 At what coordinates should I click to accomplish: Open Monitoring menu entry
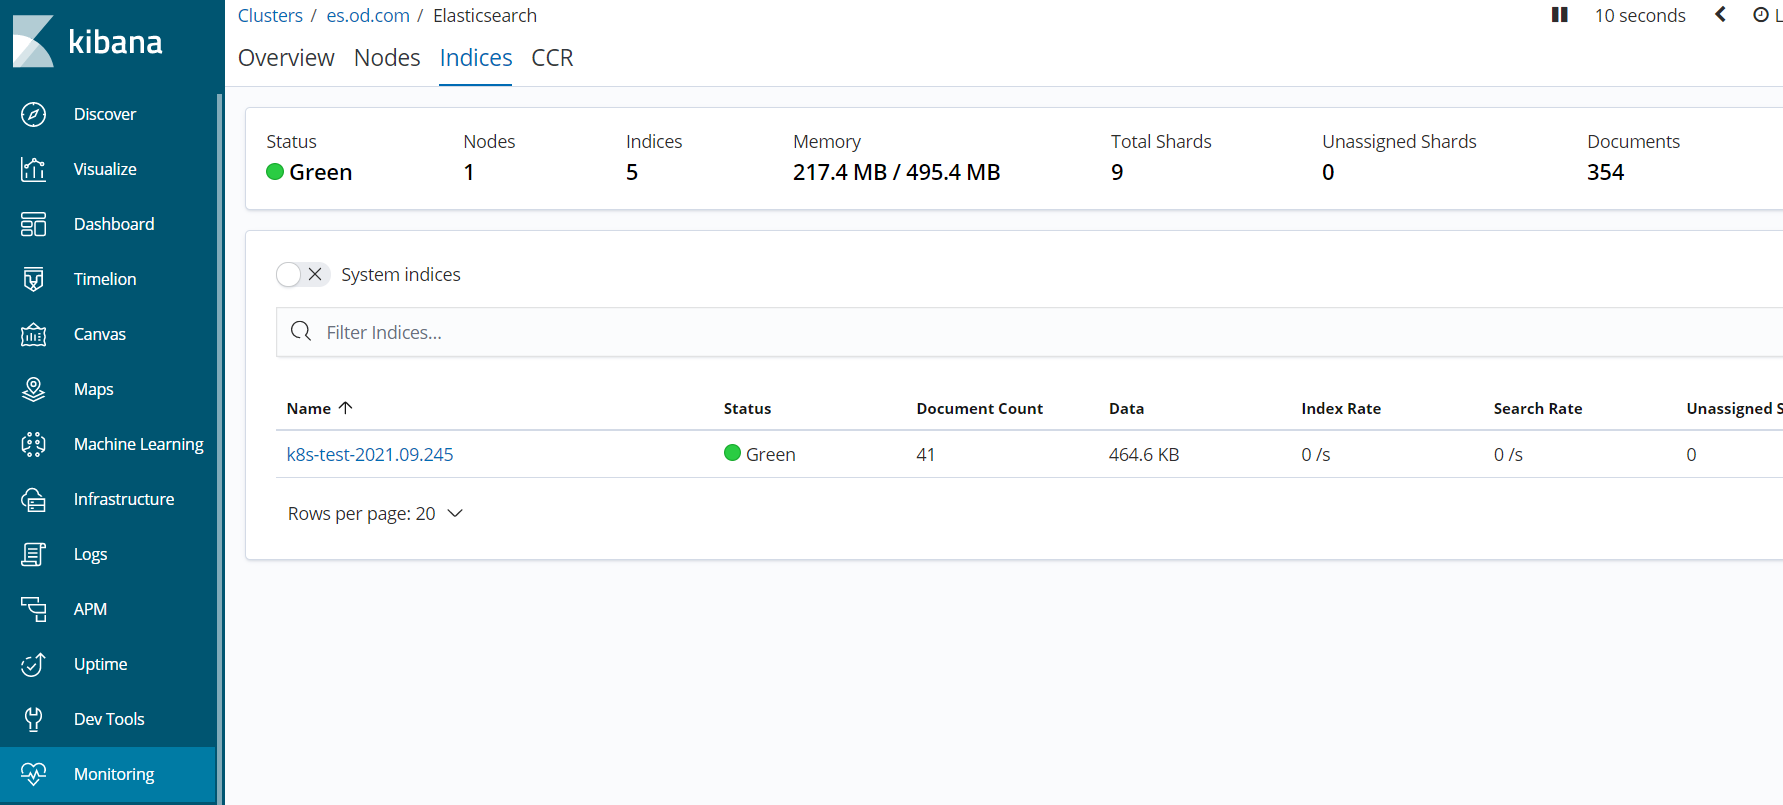[114, 774]
